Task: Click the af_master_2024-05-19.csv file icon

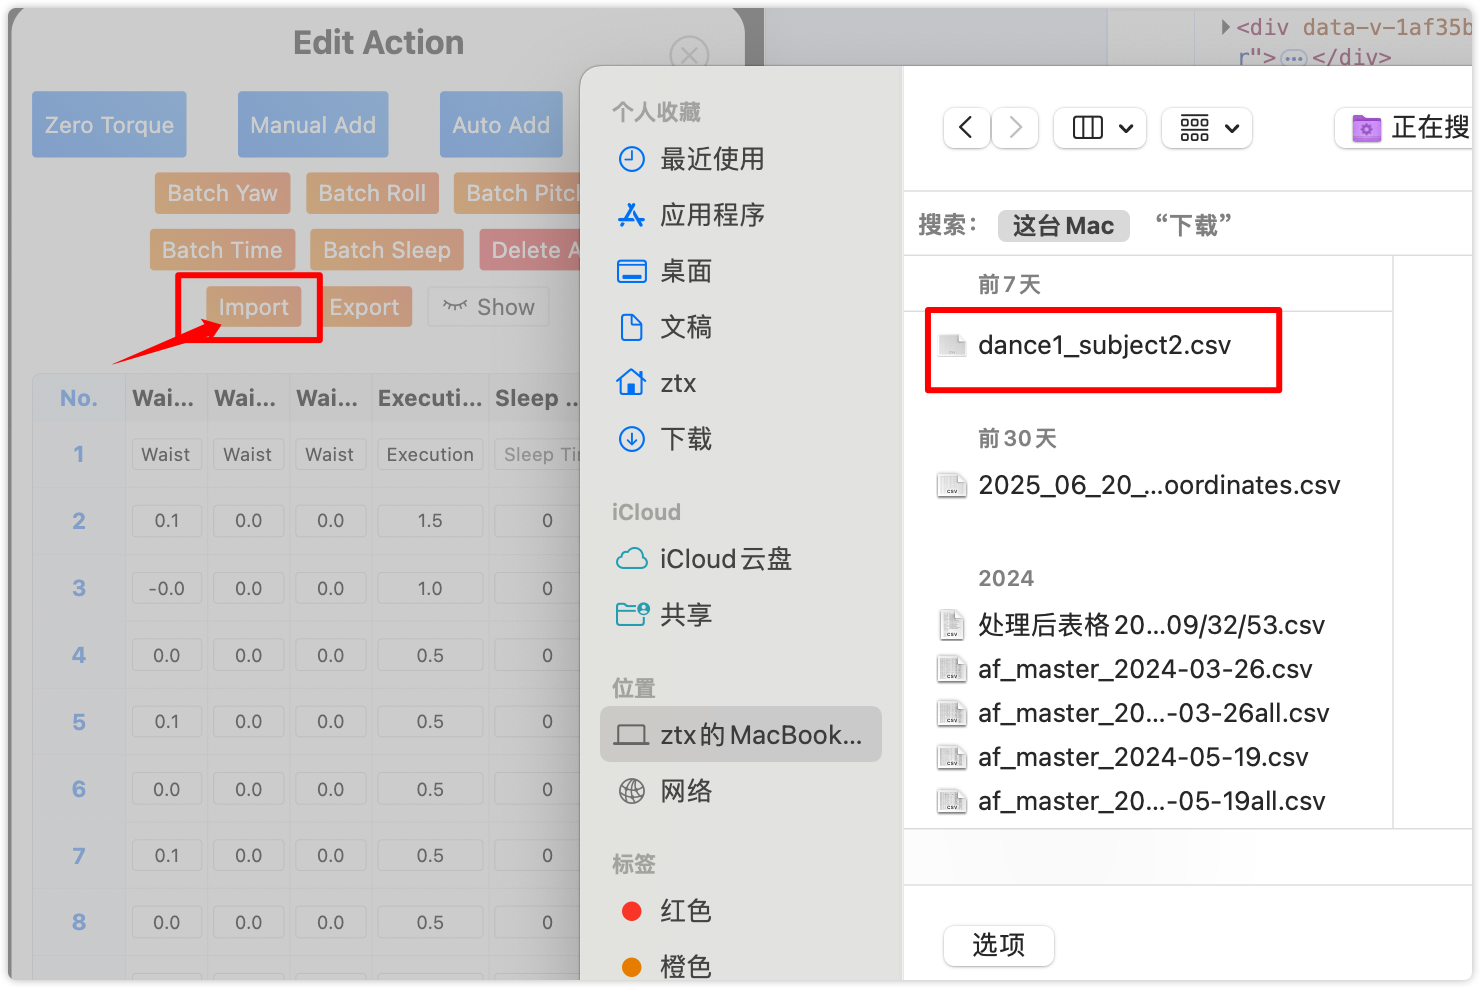Action: 952,757
